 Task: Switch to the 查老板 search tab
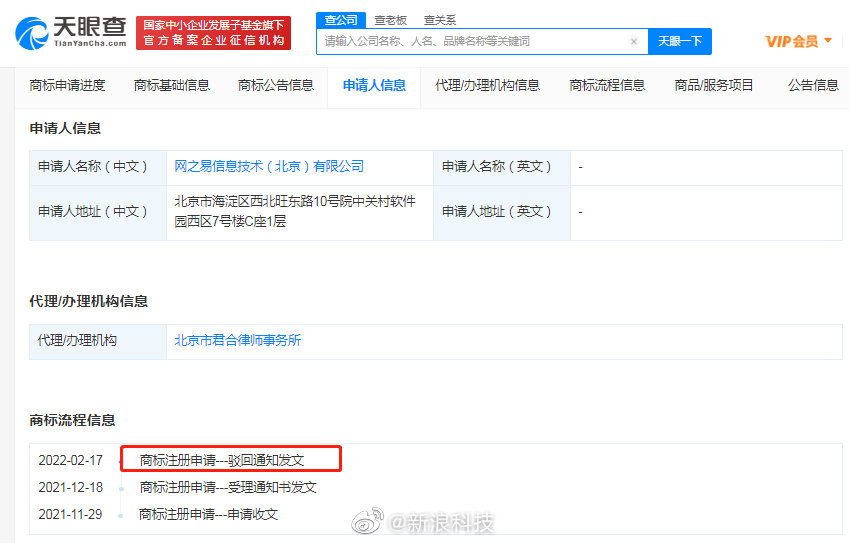click(390, 20)
